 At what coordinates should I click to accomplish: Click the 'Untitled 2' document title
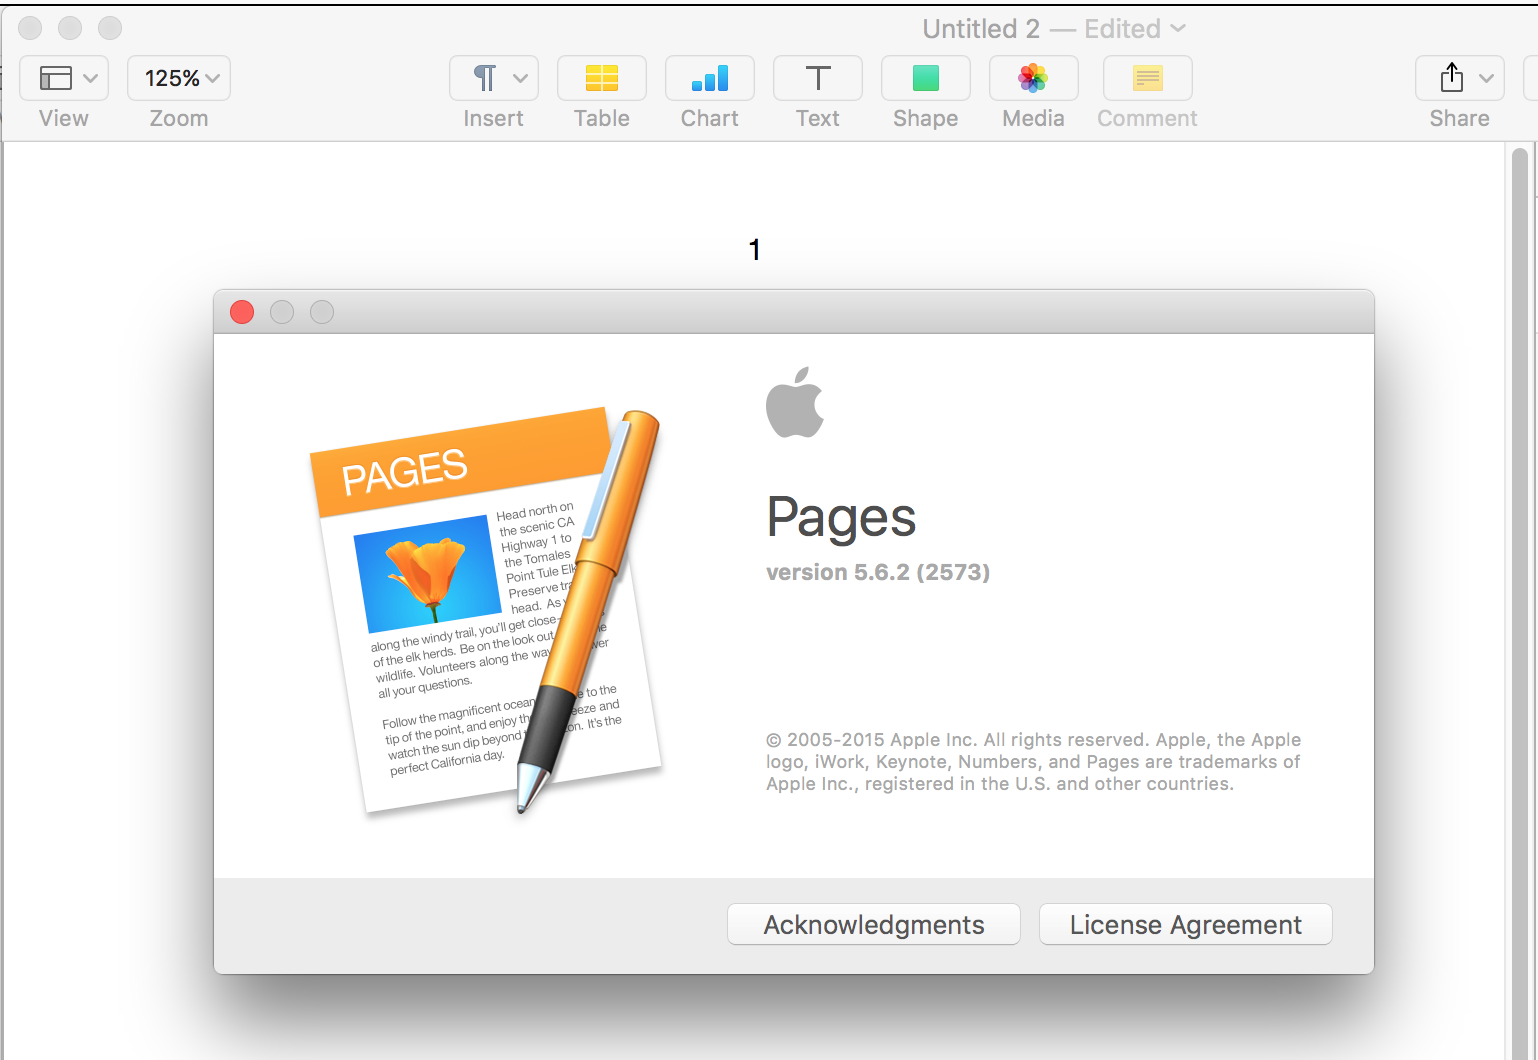pyautogui.click(x=981, y=29)
